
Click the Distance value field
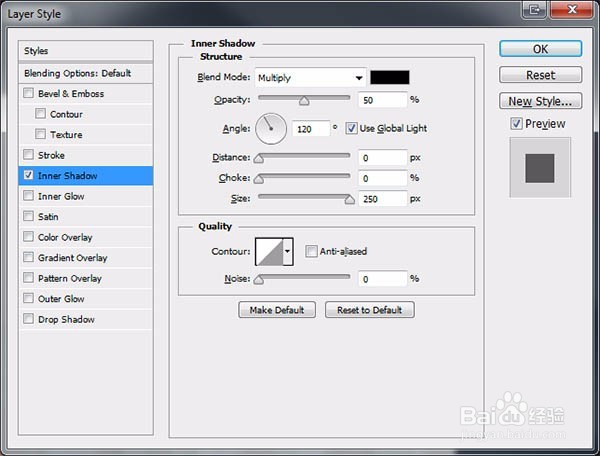pos(382,158)
